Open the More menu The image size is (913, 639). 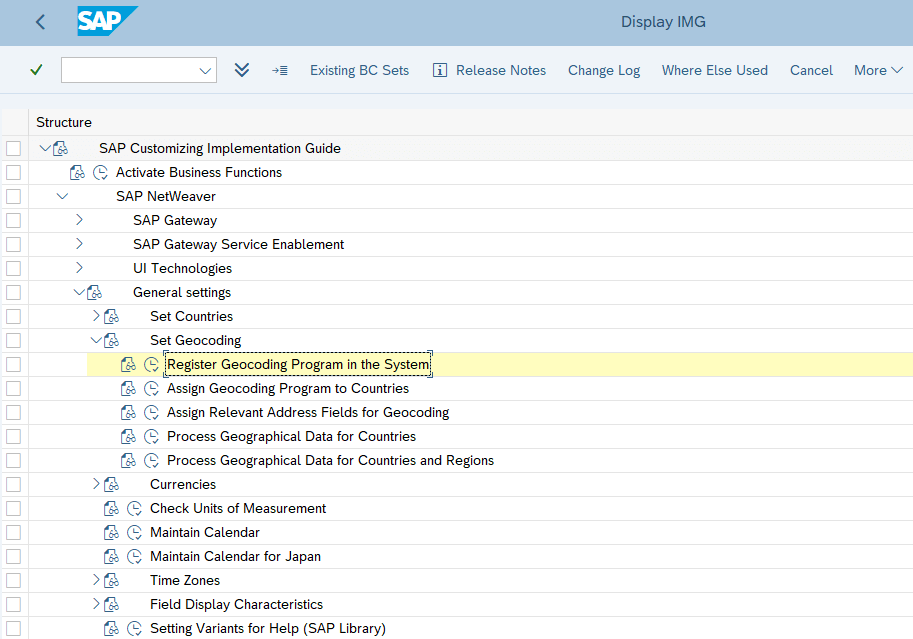click(x=878, y=70)
